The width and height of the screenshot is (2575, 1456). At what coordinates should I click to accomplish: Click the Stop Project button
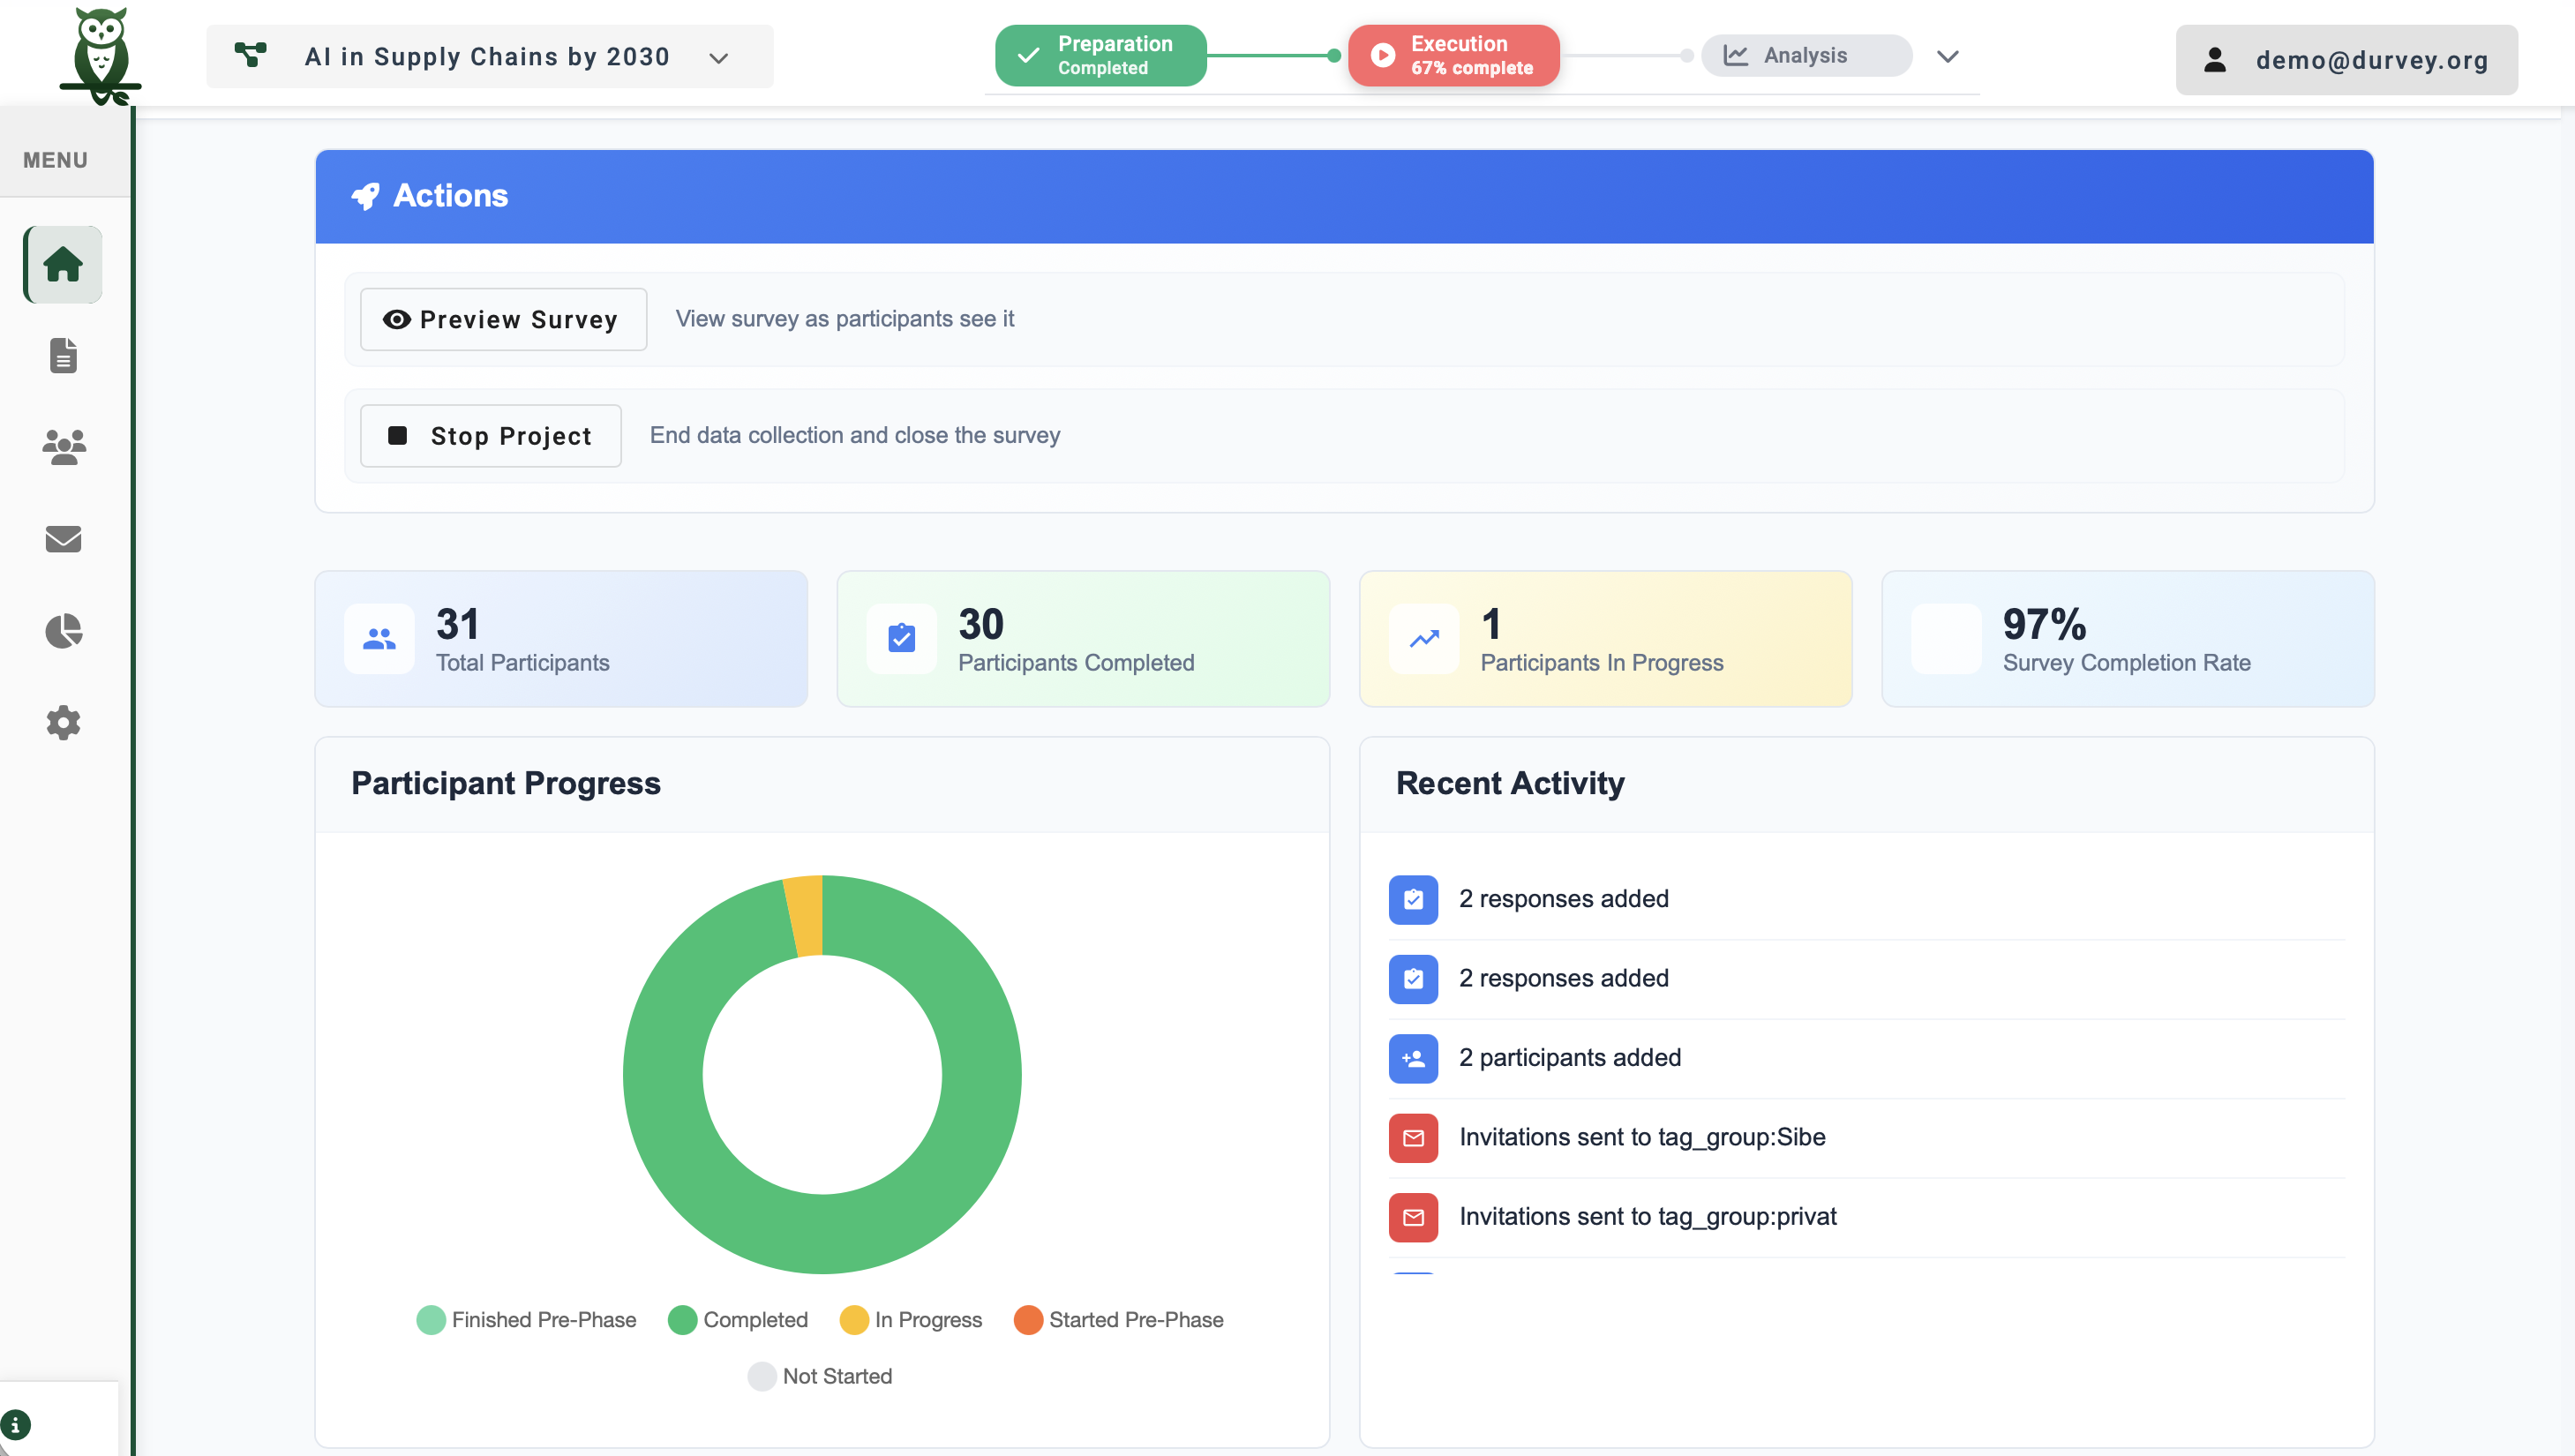pos(490,436)
